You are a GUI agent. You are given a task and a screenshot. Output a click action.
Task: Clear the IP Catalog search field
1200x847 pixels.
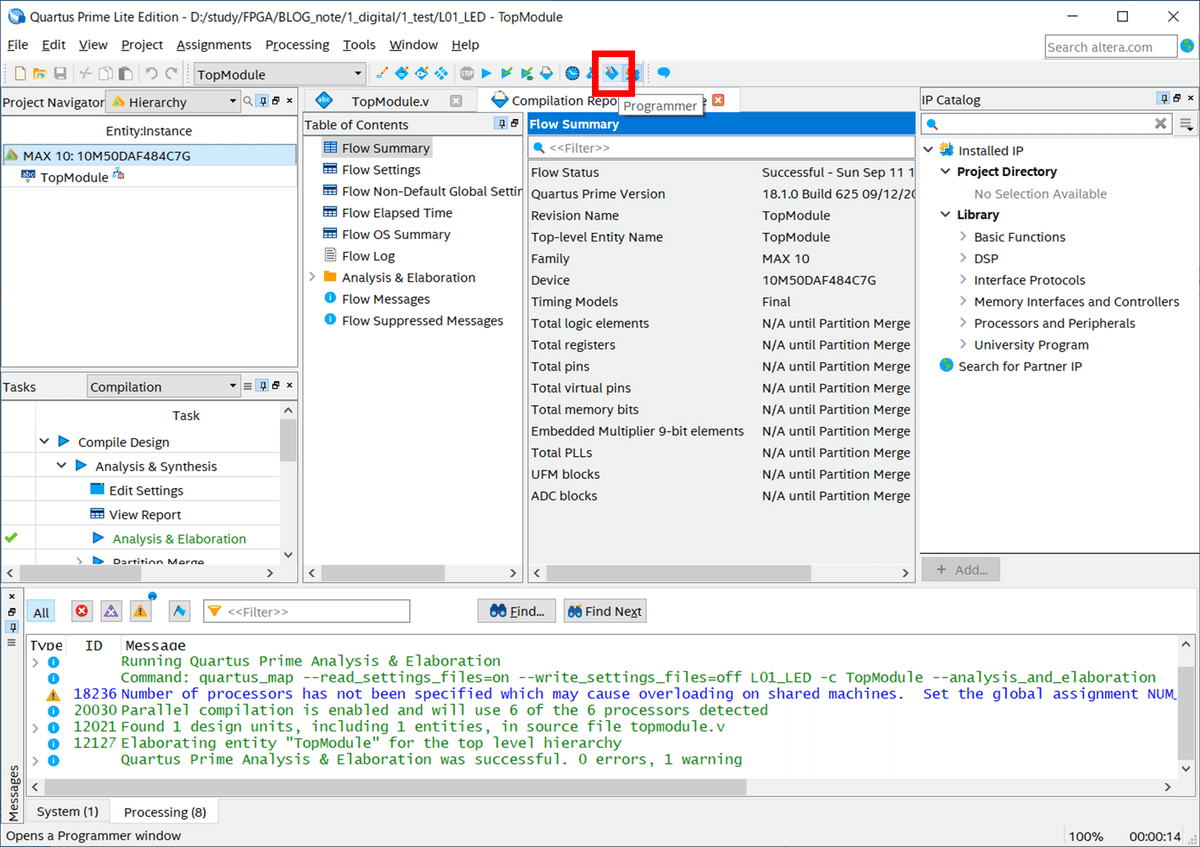1160,124
